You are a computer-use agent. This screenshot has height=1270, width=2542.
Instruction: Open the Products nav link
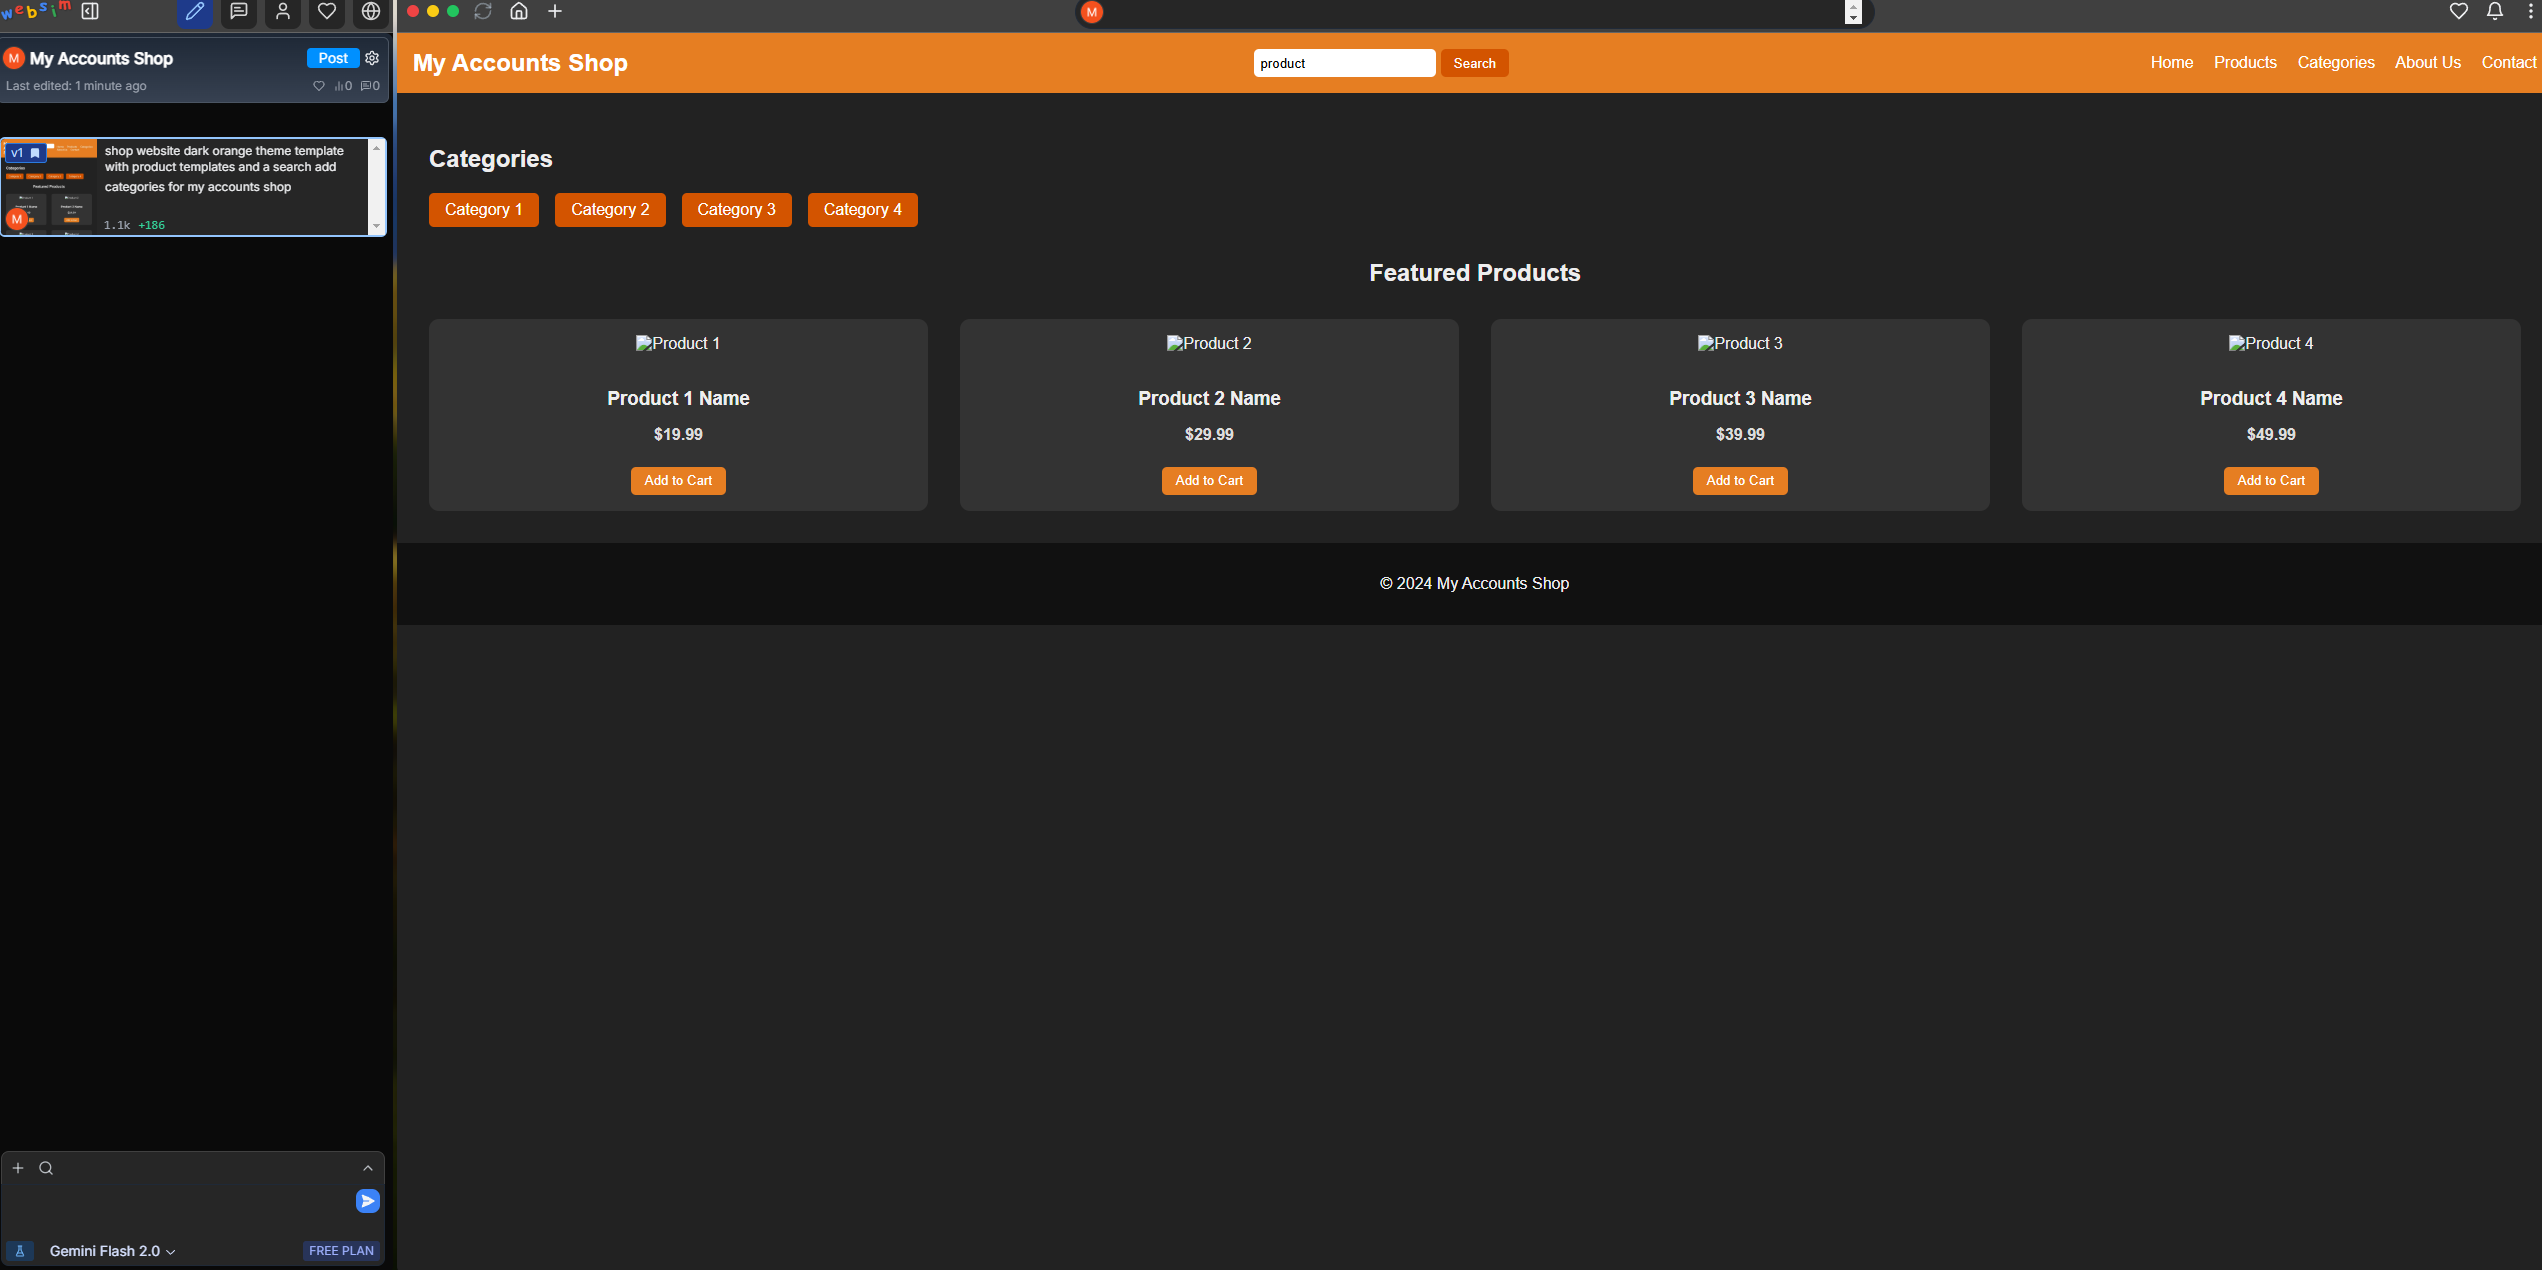(x=2245, y=62)
